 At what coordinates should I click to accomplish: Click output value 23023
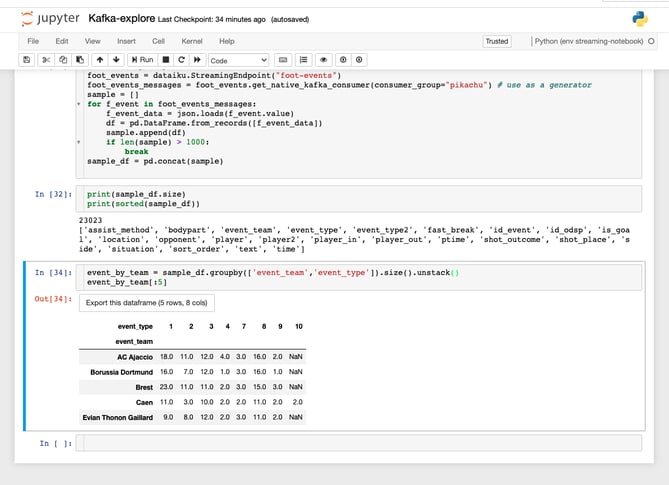pos(90,221)
